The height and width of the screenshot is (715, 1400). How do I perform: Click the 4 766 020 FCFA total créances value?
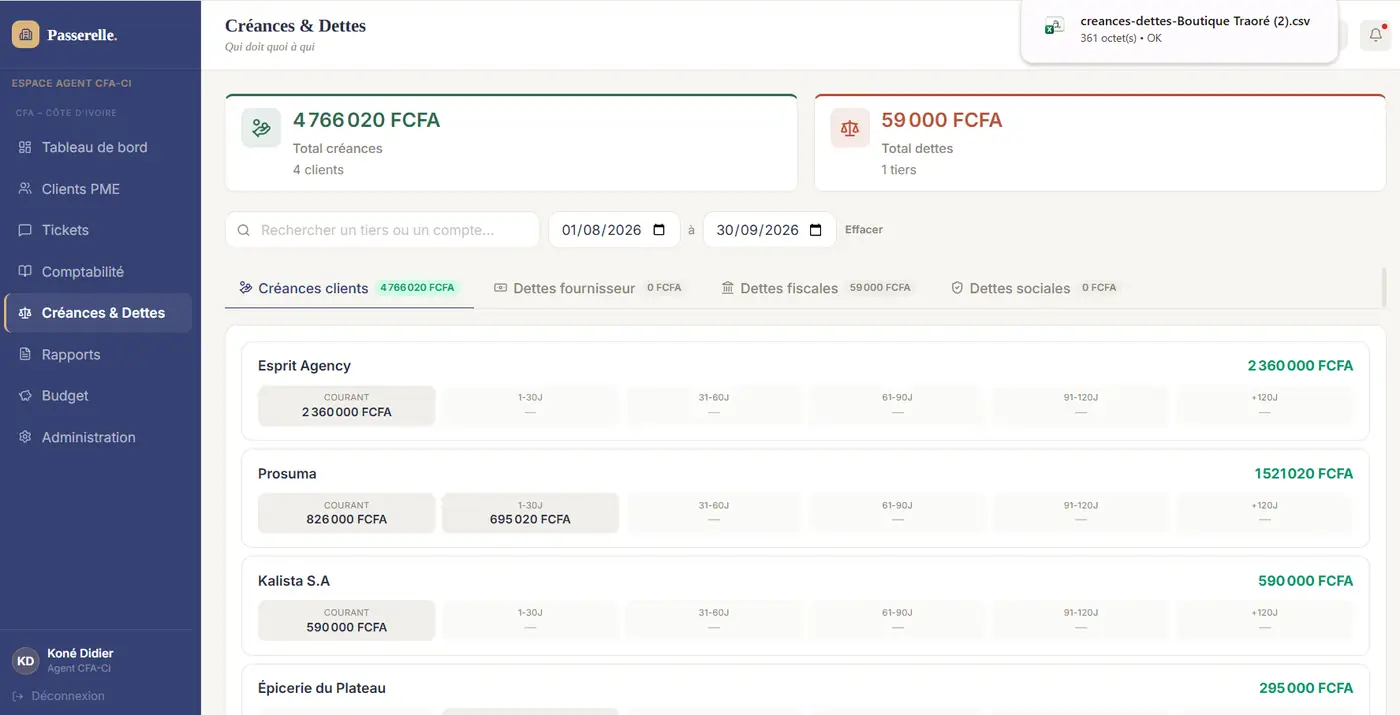point(366,120)
